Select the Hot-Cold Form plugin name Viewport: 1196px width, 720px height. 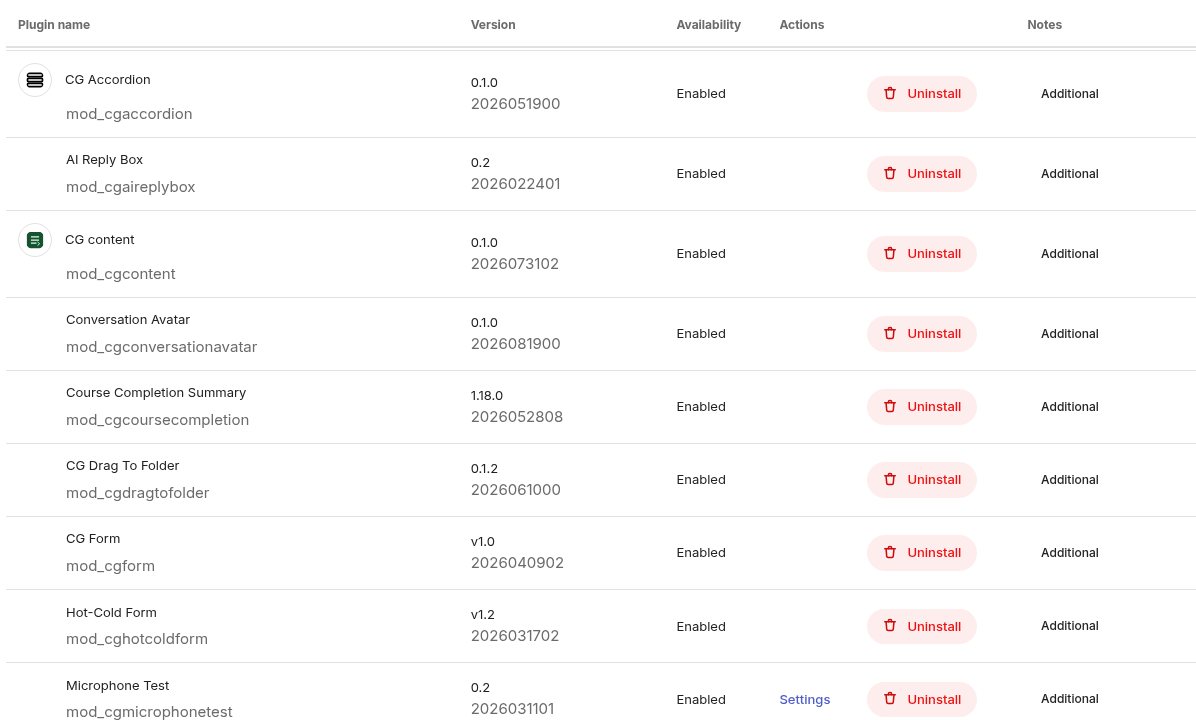(111, 612)
